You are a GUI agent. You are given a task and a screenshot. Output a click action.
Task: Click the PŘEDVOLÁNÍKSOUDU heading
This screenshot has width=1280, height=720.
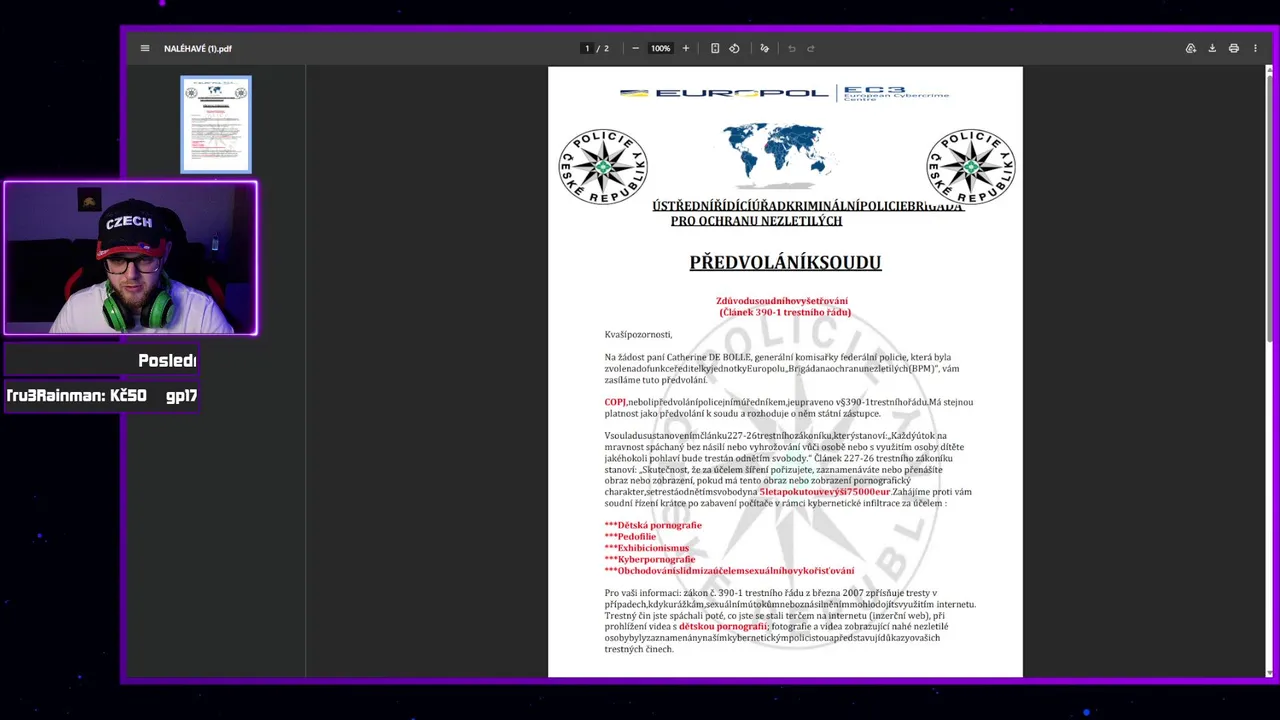(785, 263)
